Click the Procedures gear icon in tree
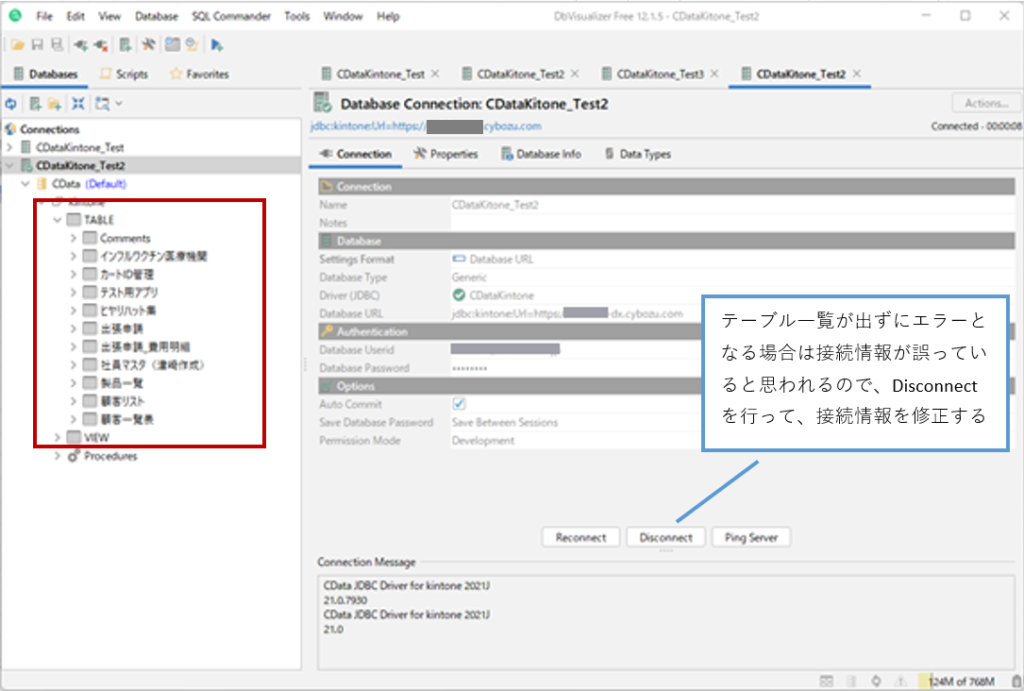Image resolution: width=1024 pixels, height=691 pixels. click(74, 455)
